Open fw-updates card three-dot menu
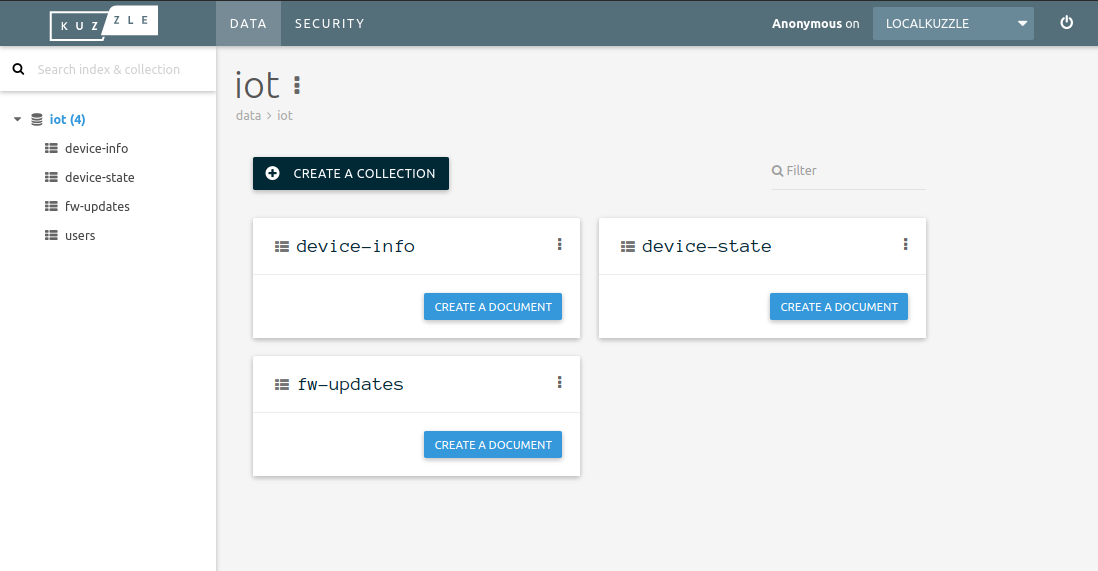Image resolution: width=1098 pixels, height=571 pixels. point(559,382)
